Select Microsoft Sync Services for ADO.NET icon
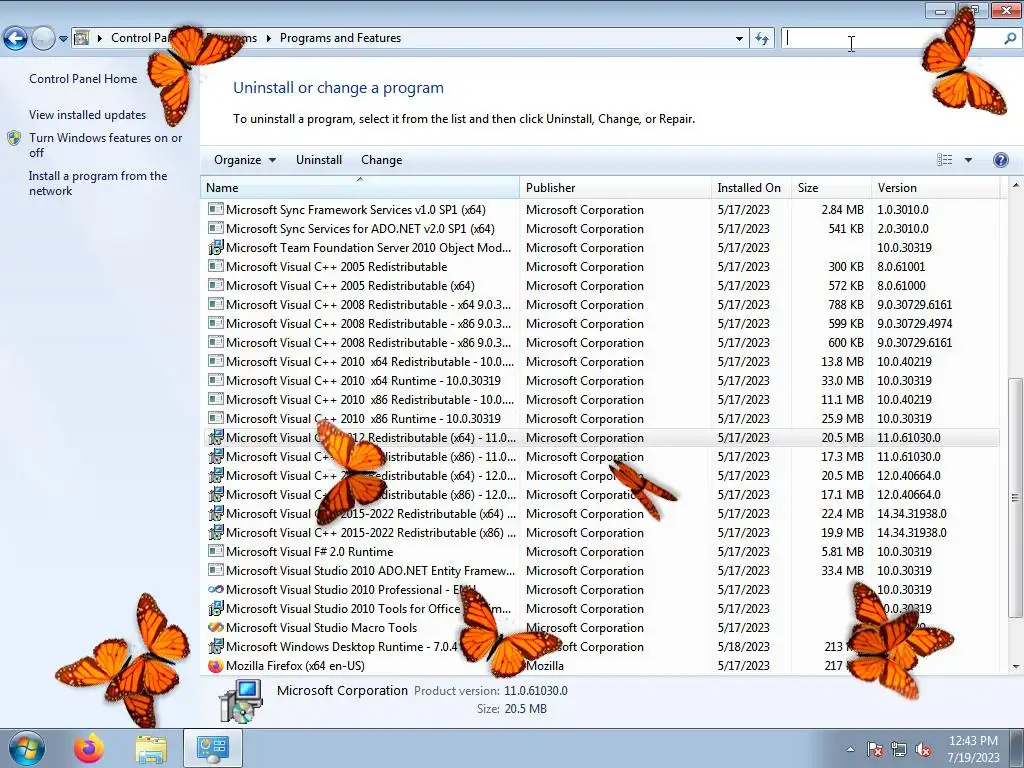 click(216, 229)
